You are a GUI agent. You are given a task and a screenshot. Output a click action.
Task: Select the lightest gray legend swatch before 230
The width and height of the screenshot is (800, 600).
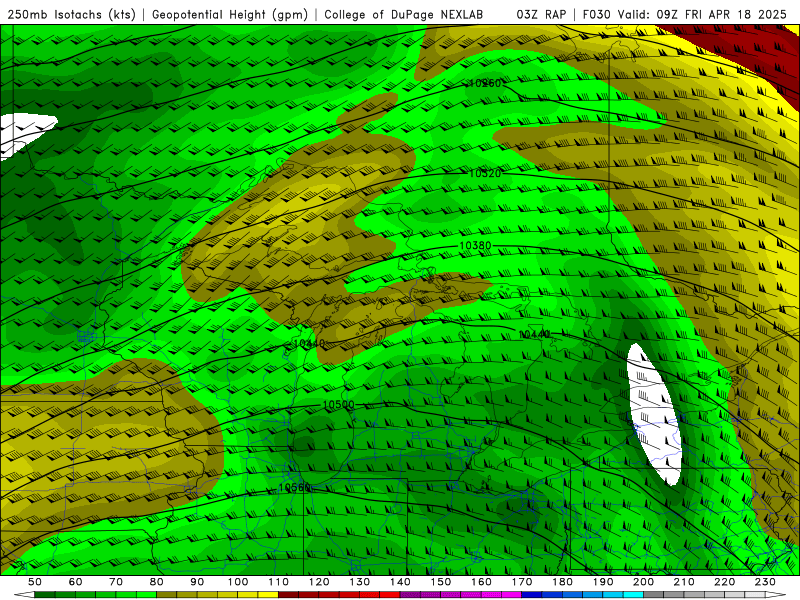point(755,595)
